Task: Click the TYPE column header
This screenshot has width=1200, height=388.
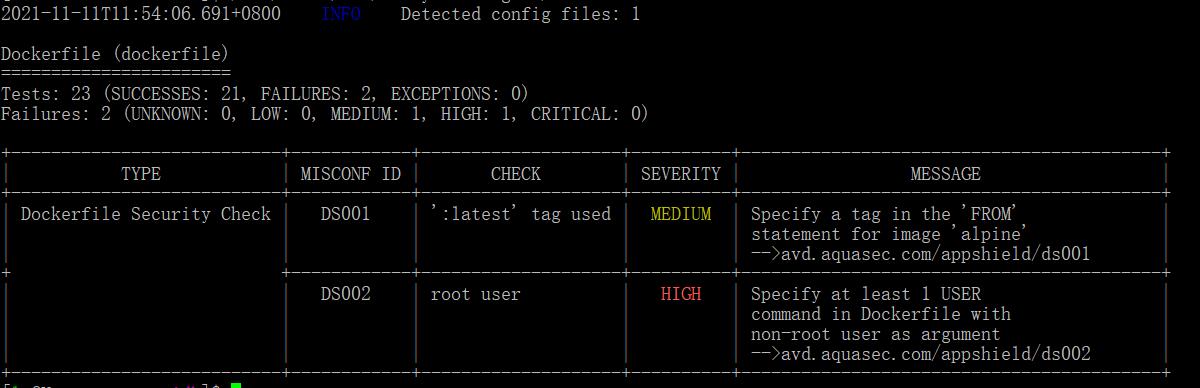Action: pyautogui.click(x=141, y=174)
